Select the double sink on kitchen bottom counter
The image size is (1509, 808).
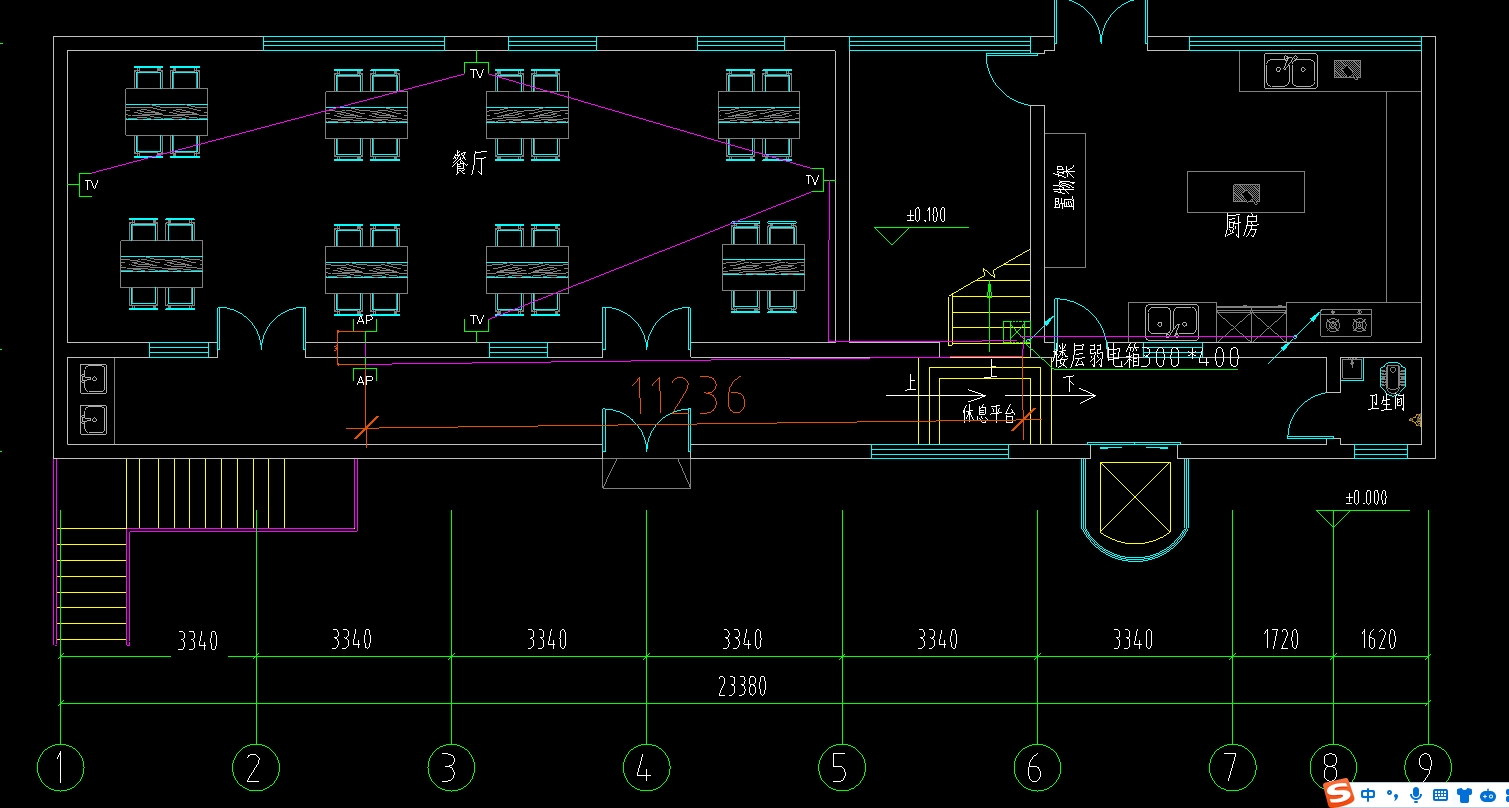1172,321
